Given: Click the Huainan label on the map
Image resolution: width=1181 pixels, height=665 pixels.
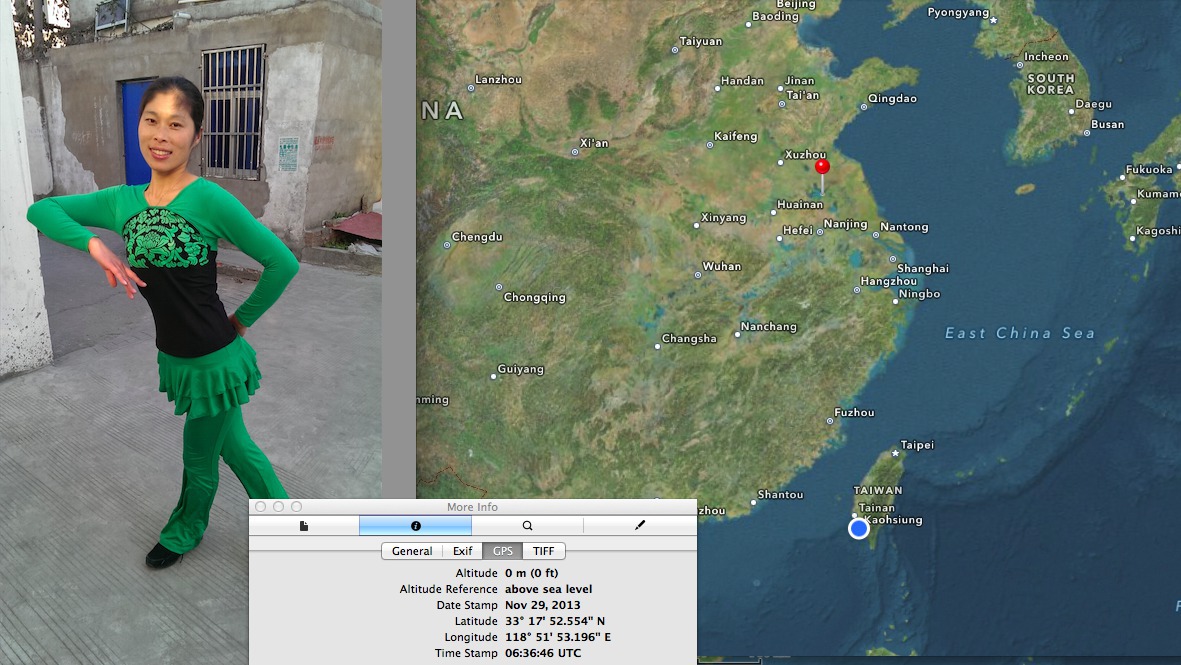Looking at the screenshot, I should click(800, 205).
